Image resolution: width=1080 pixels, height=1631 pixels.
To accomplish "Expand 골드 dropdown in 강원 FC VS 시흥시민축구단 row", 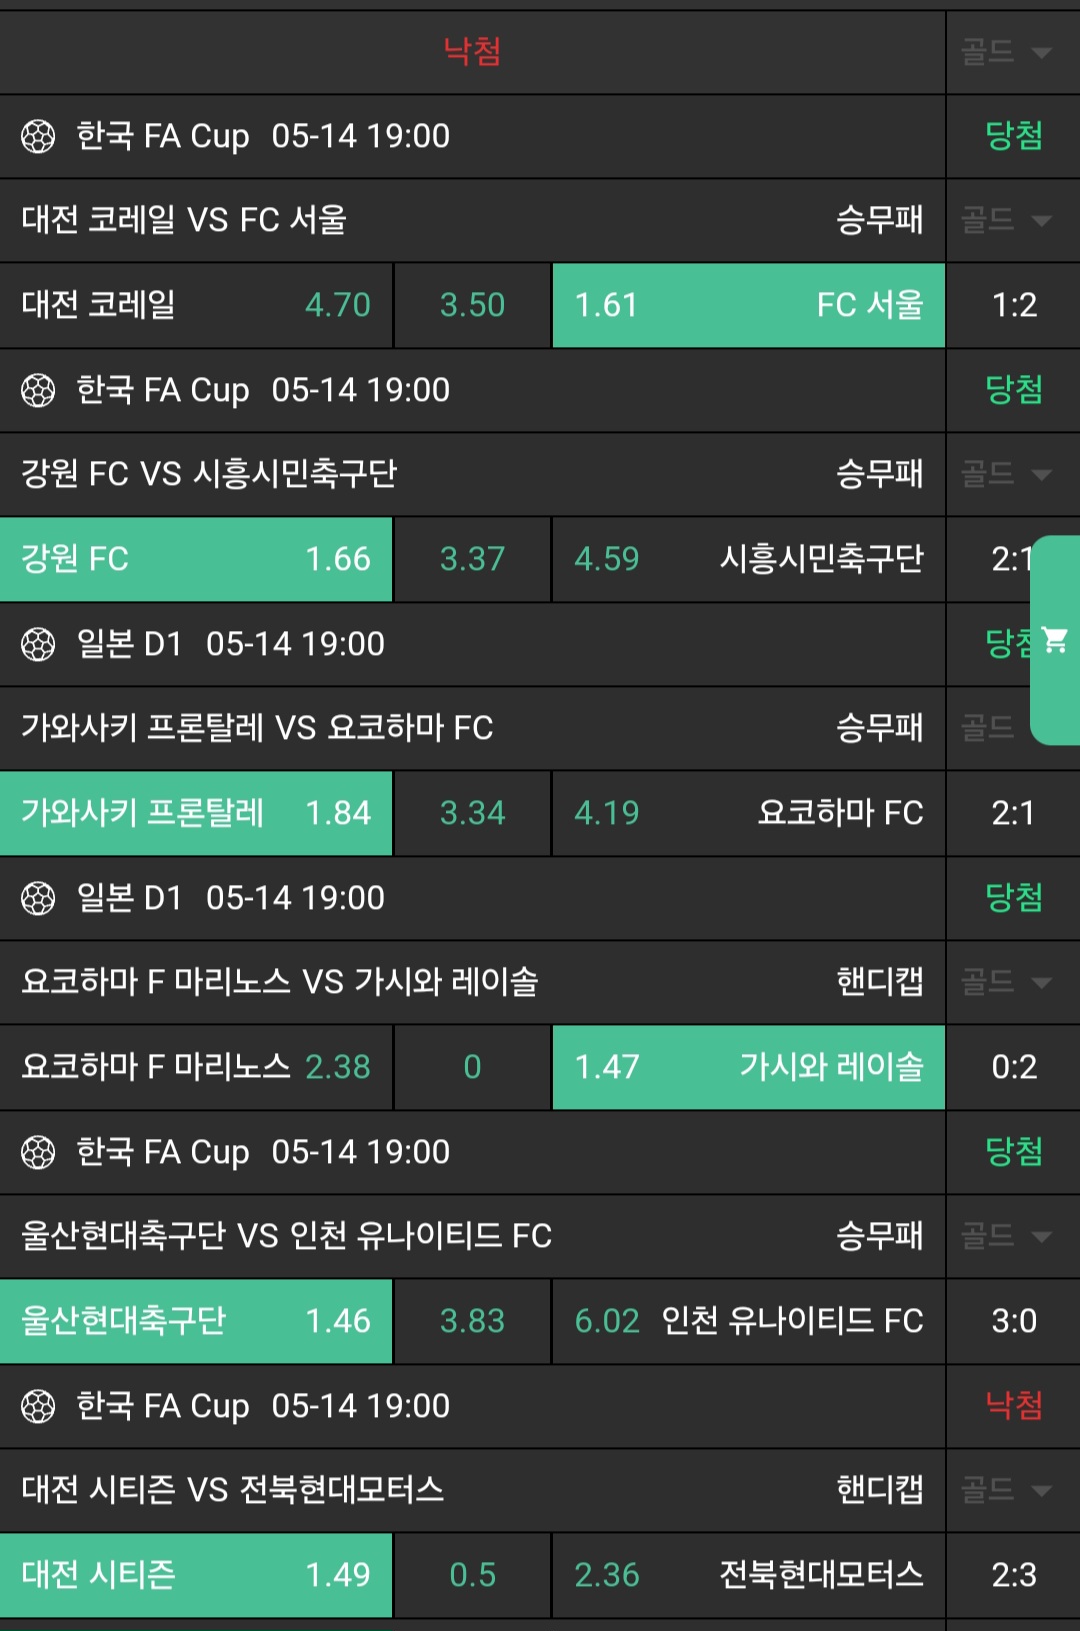I will click(x=1006, y=474).
